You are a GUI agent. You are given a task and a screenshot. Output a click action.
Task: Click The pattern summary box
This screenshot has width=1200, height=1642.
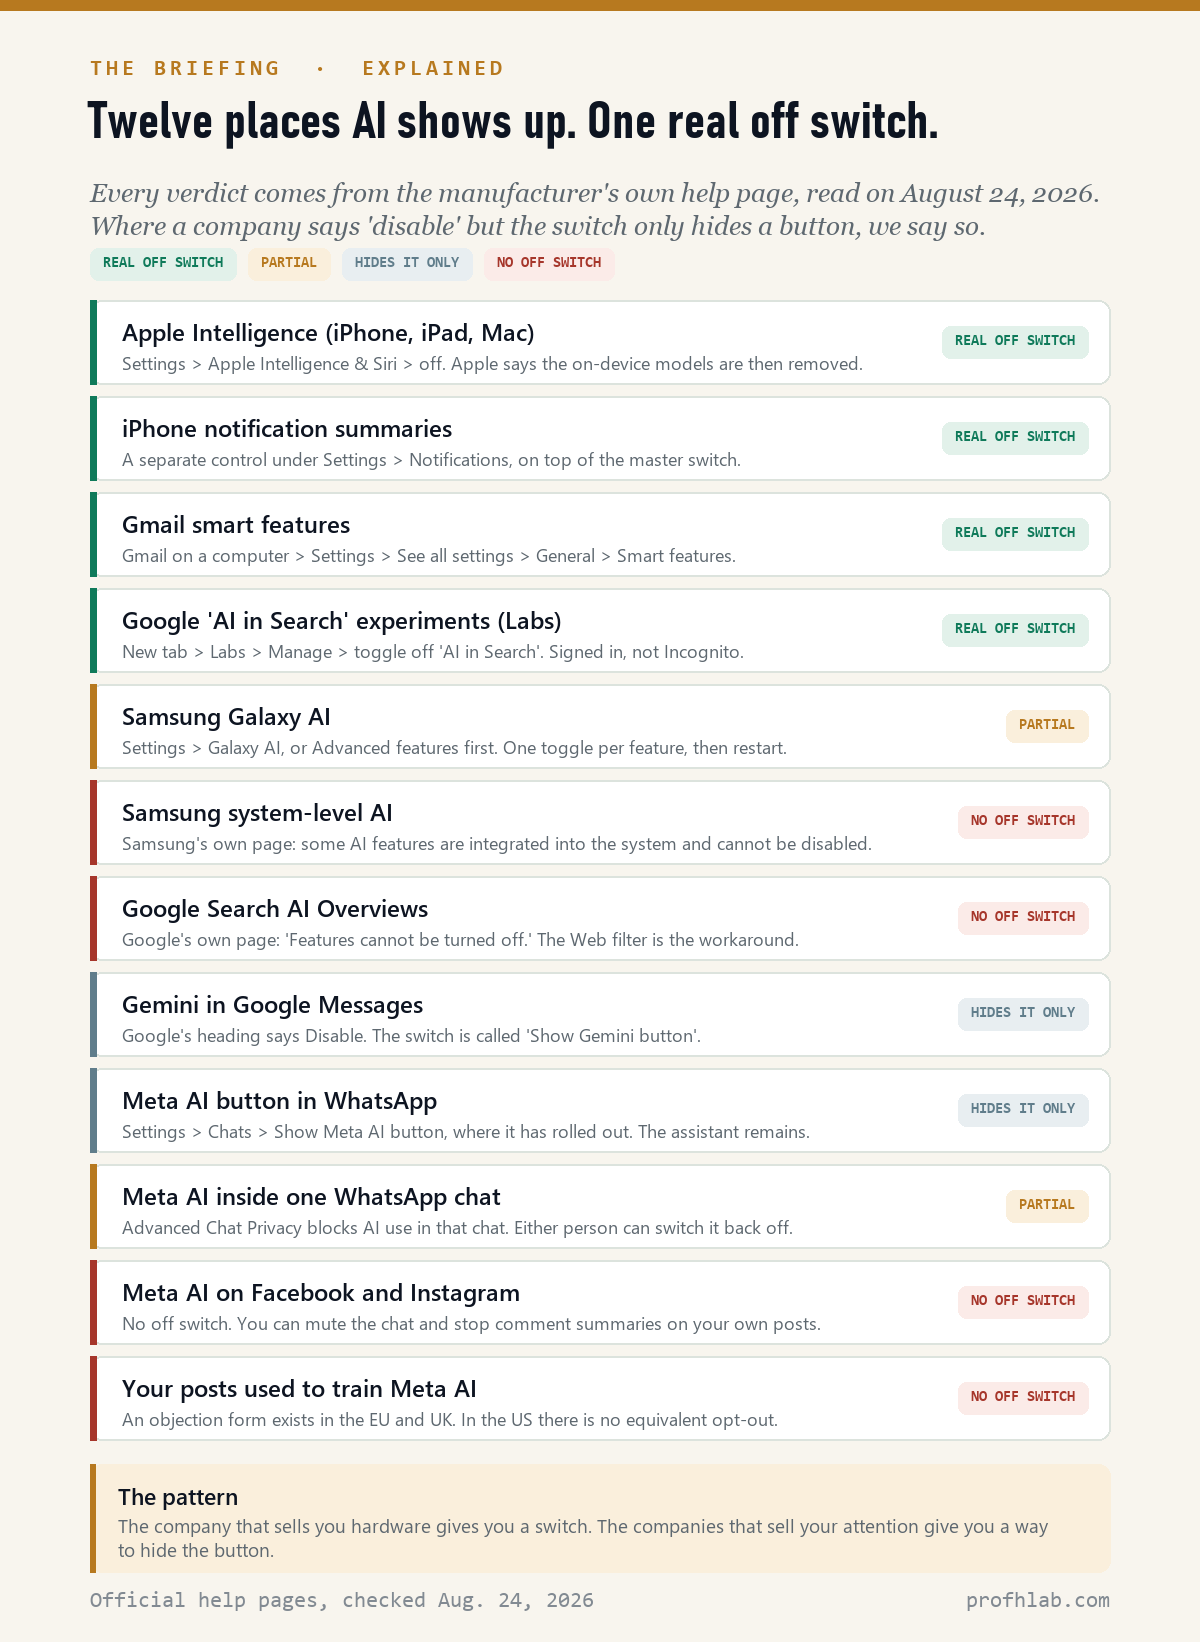(600, 1518)
